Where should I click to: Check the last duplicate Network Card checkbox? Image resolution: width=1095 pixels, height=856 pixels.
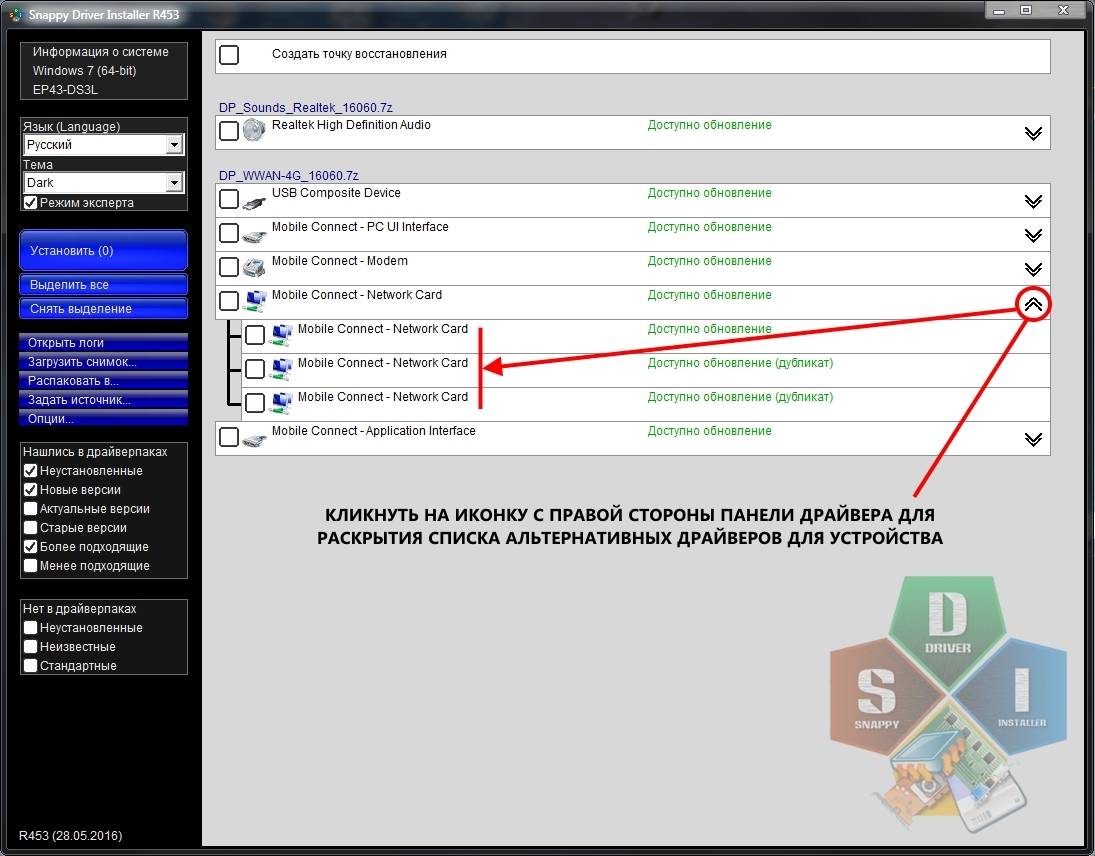(255, 403)
